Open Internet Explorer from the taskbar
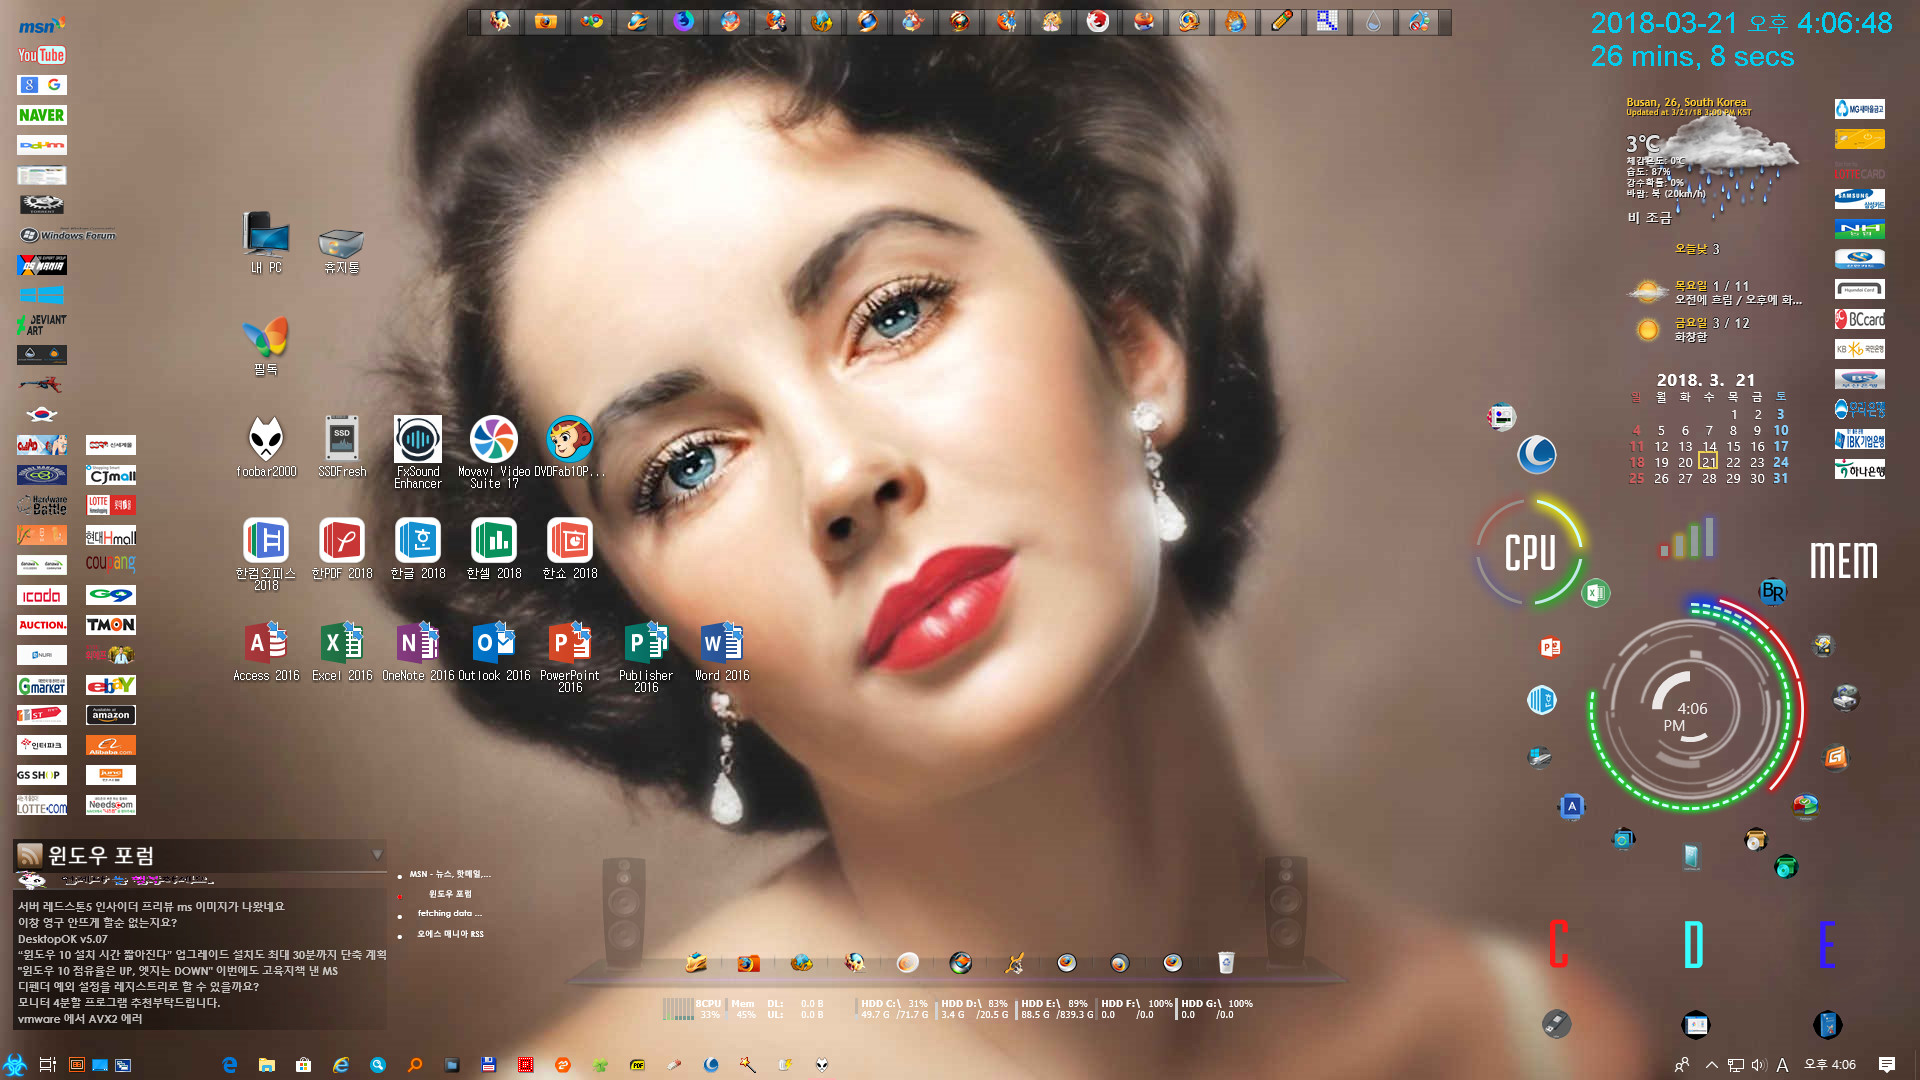 340,1065
